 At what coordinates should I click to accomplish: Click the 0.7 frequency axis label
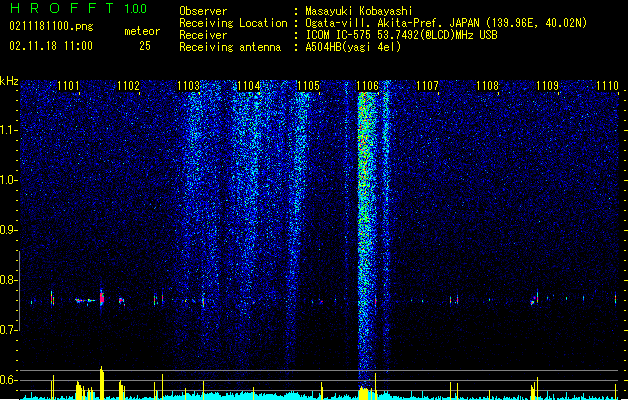[8, 330]
